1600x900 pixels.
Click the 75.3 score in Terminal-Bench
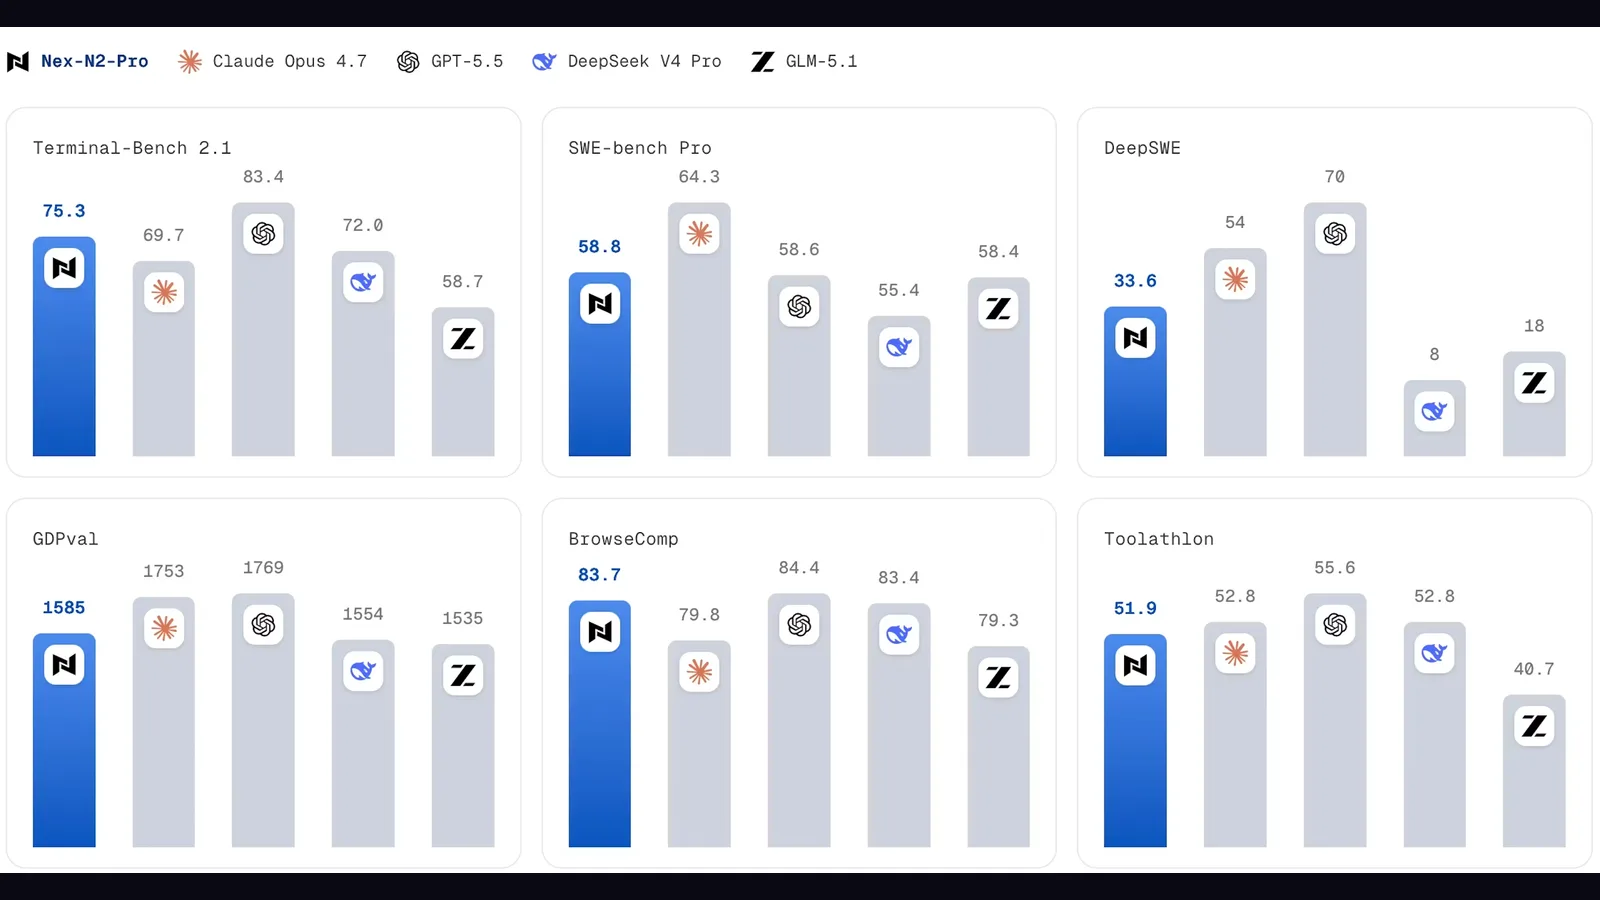click(x=64, y=211)
